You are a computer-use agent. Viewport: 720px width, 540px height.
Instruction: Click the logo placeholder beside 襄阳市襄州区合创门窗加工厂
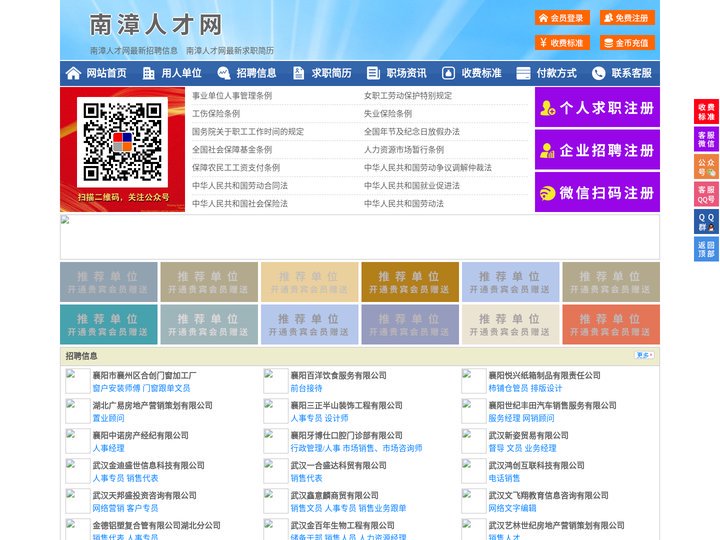click(78, 381)
